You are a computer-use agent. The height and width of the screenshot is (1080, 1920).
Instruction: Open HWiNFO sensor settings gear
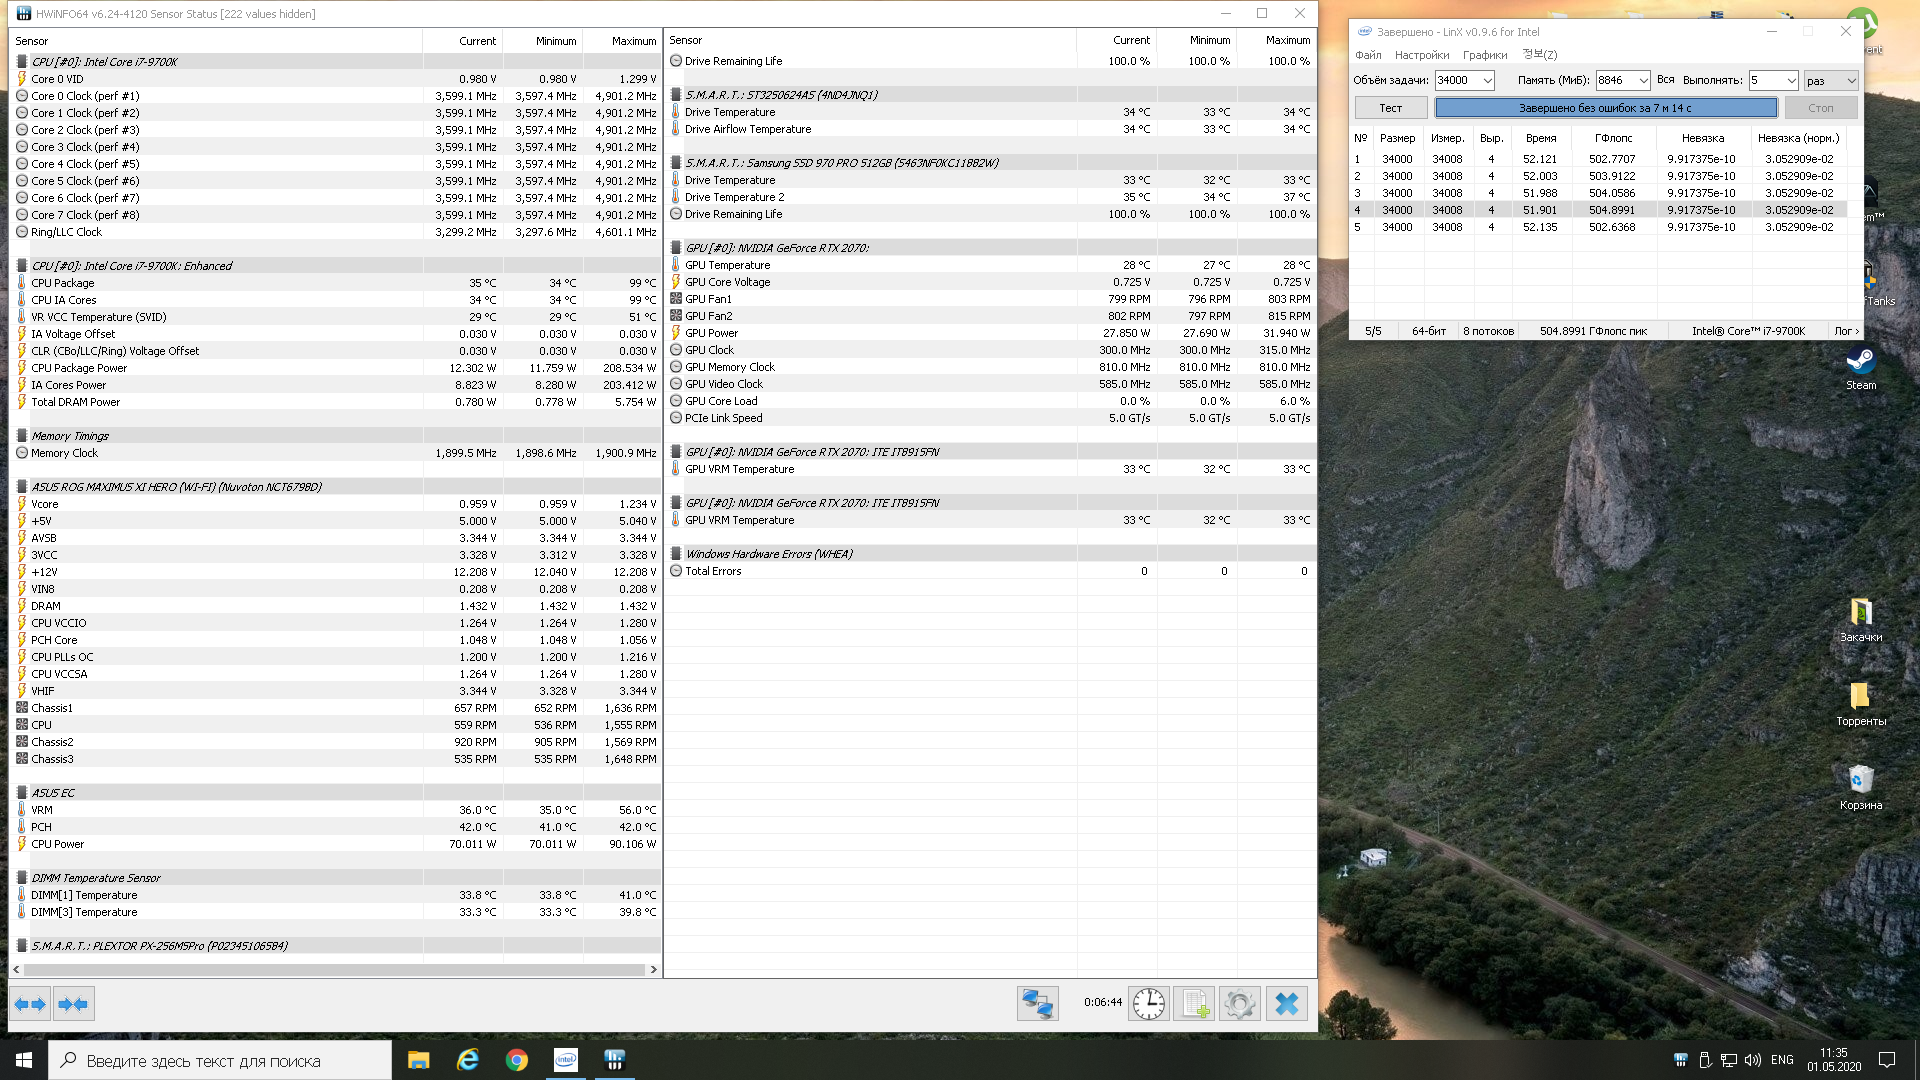pos(1239,1003)
